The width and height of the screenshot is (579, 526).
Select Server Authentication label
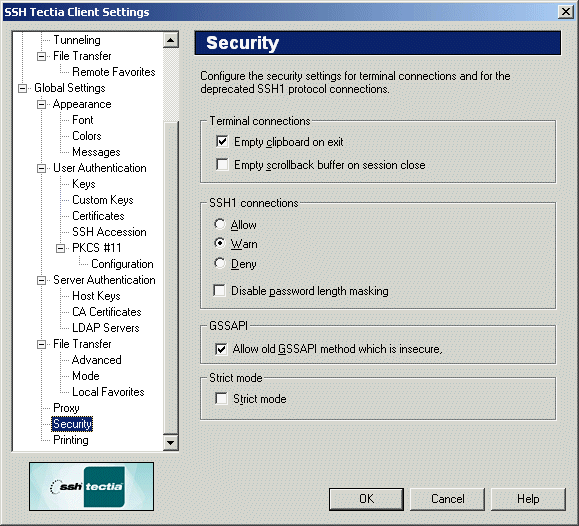tap(104, 280)
